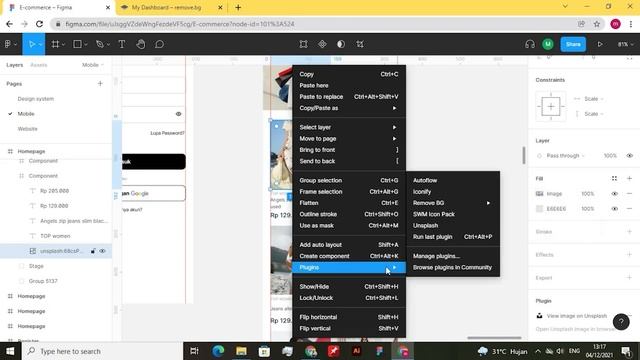
Task: Click the Use as mask toolbar icon
Action: tap(341, 44)
